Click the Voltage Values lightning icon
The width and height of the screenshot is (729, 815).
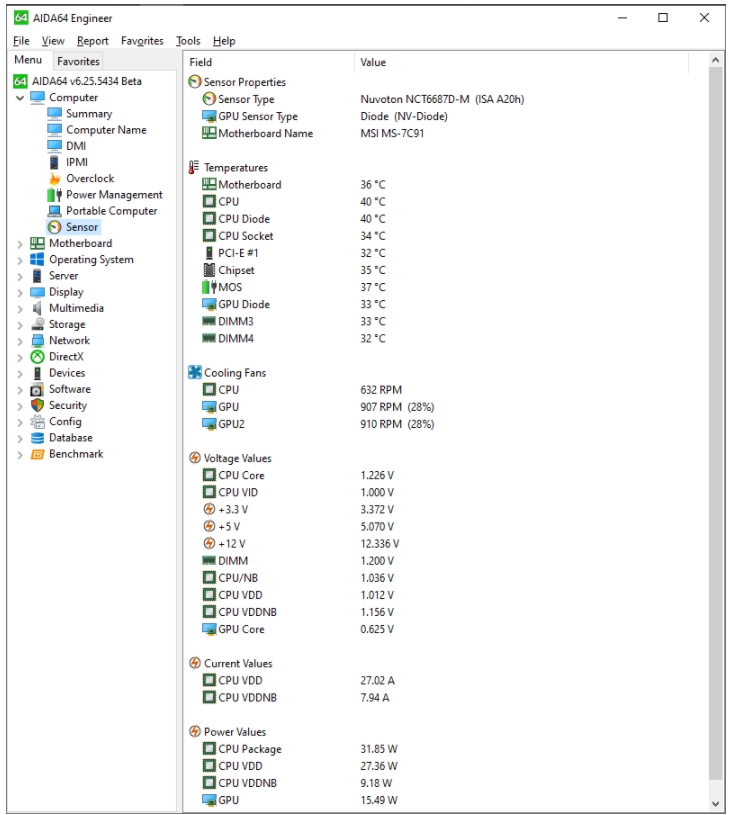pos(195,458)
